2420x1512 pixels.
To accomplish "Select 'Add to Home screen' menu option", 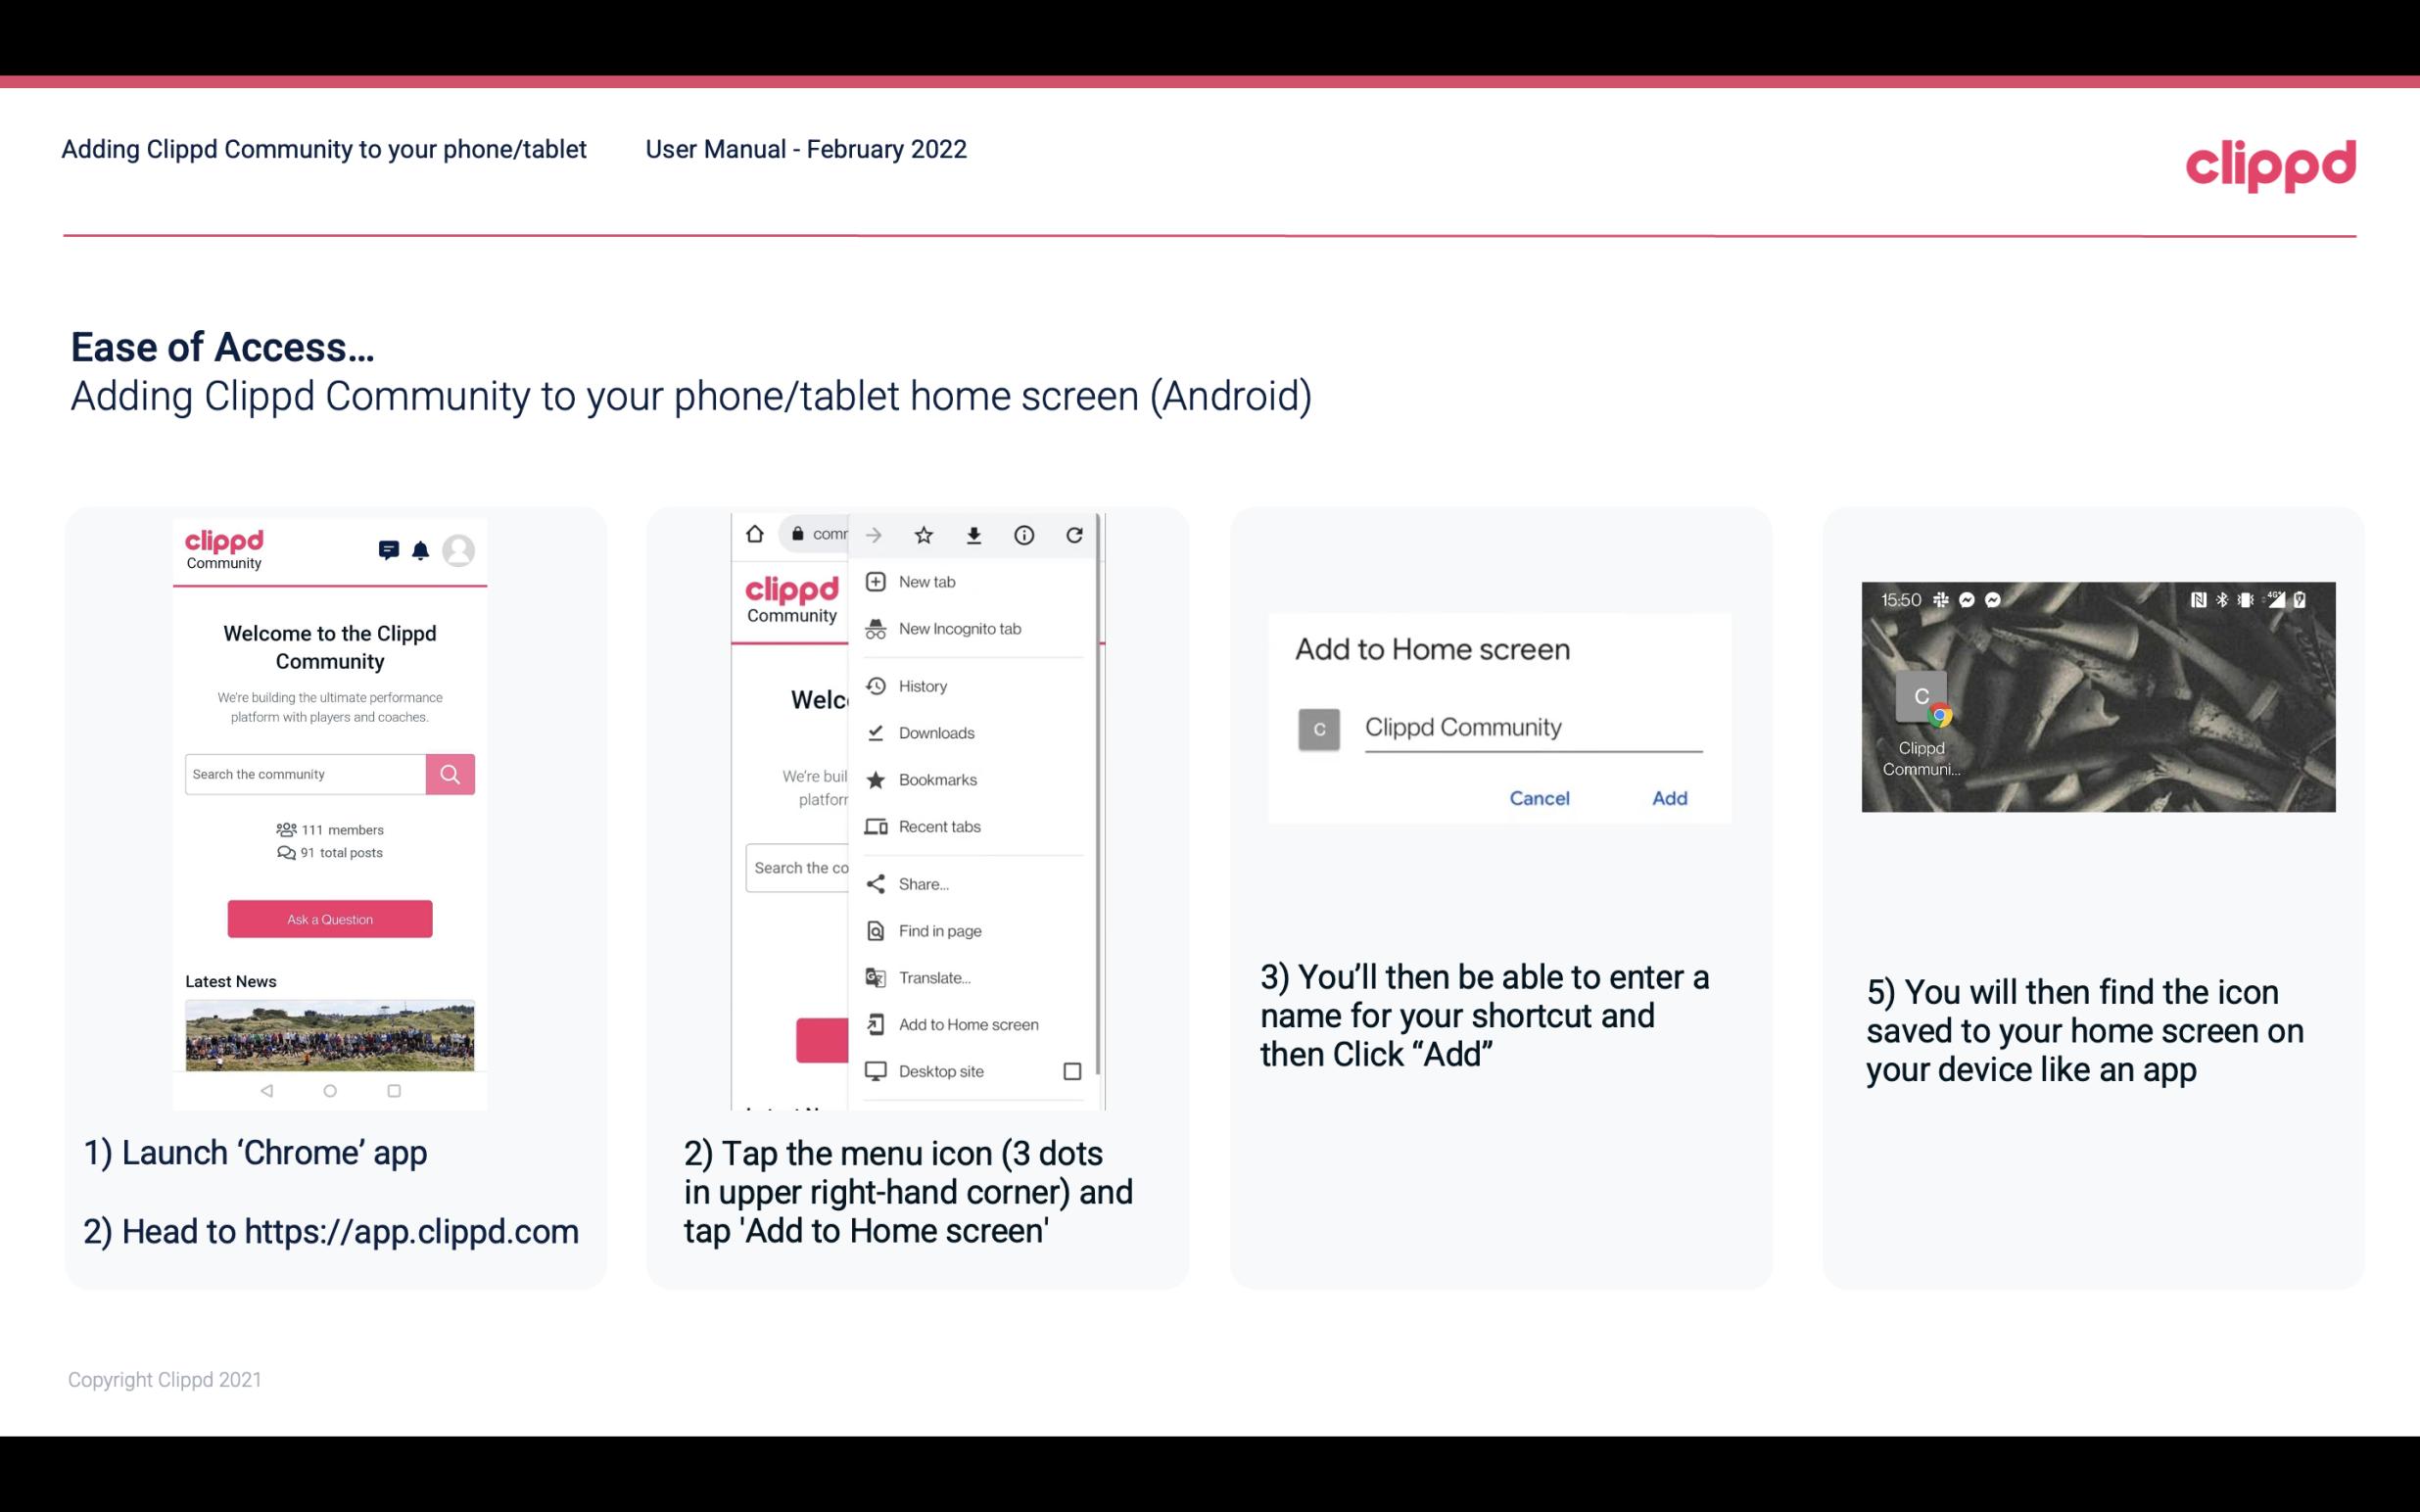I will [x=967, y=1024].
